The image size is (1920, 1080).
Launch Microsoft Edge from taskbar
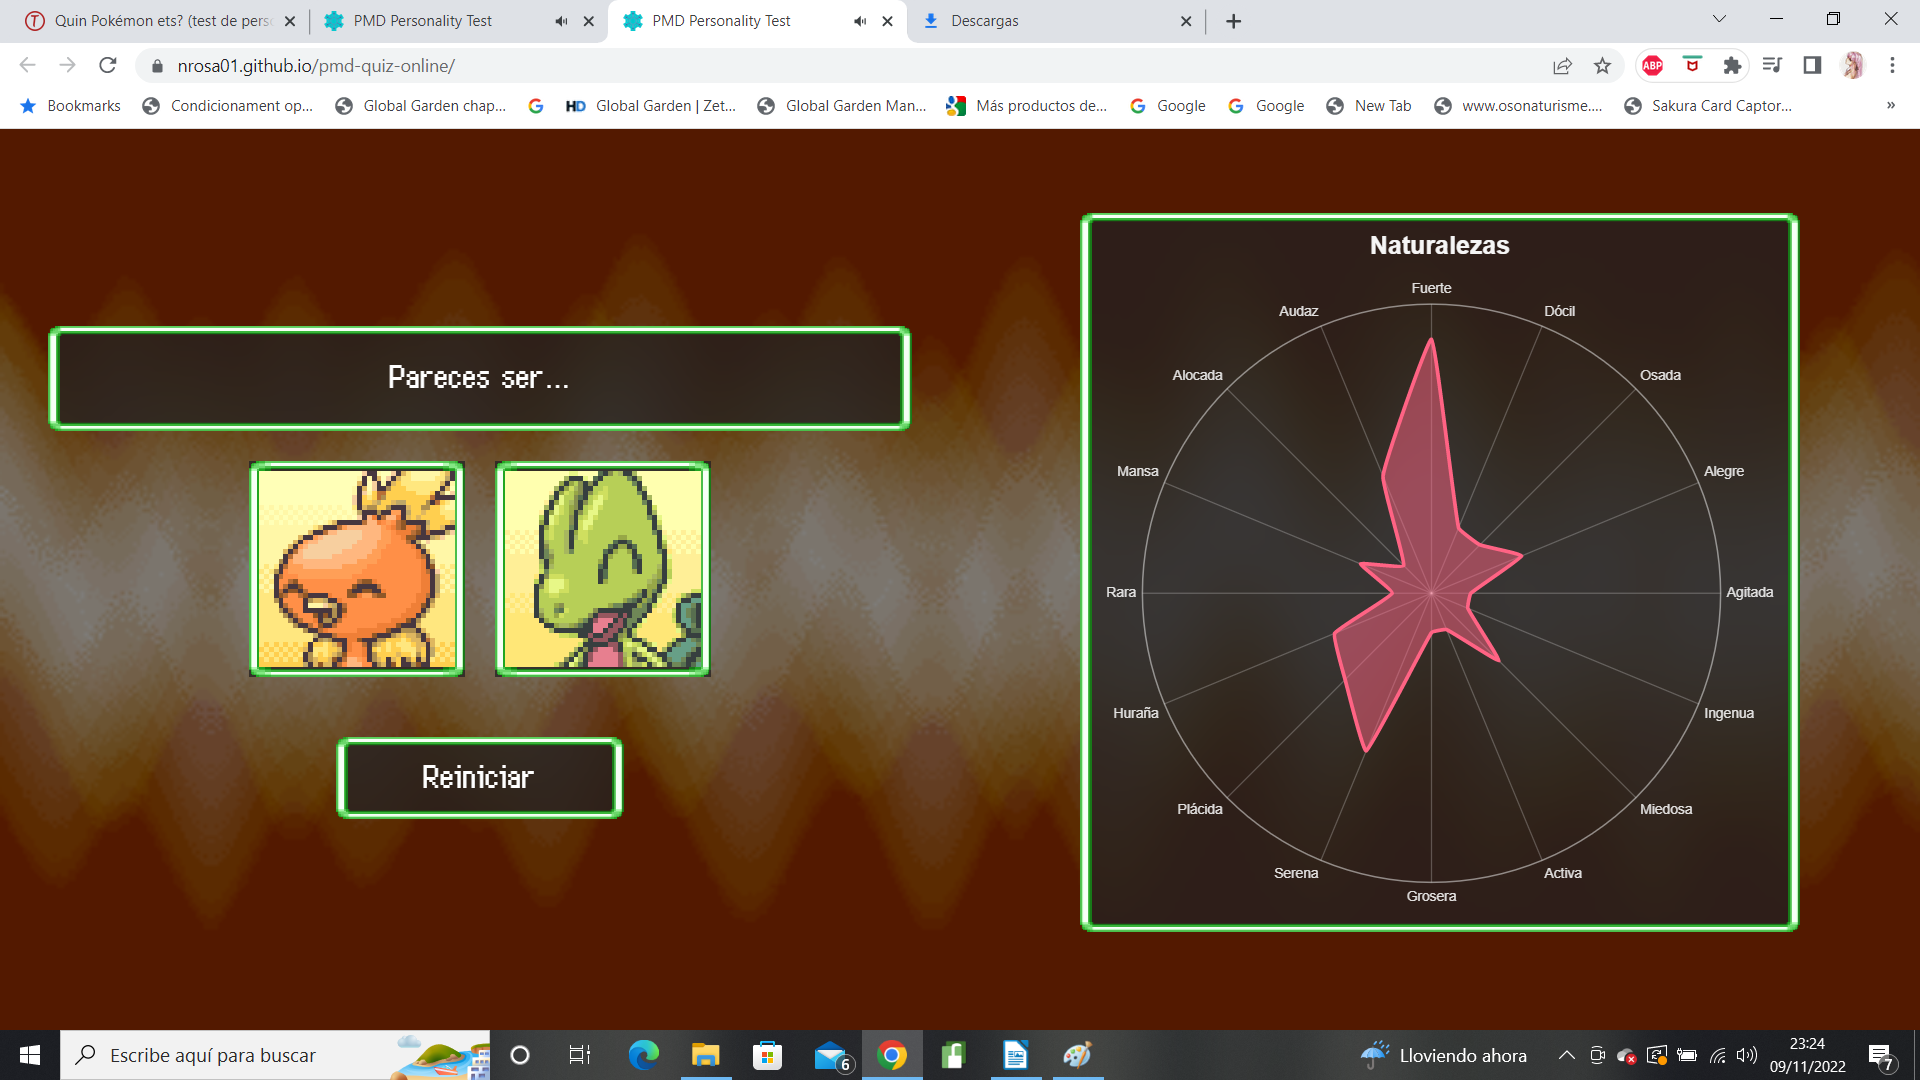point(643,1055)
